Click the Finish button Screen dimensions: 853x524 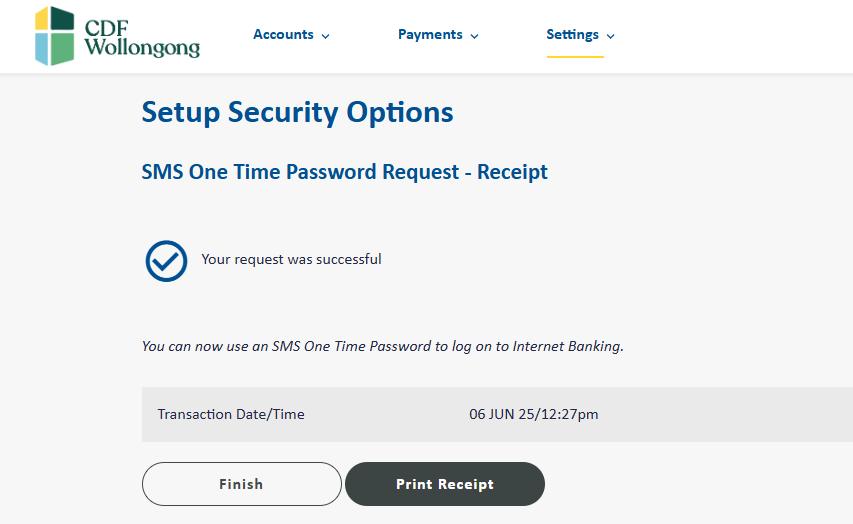tap(242, 484)
